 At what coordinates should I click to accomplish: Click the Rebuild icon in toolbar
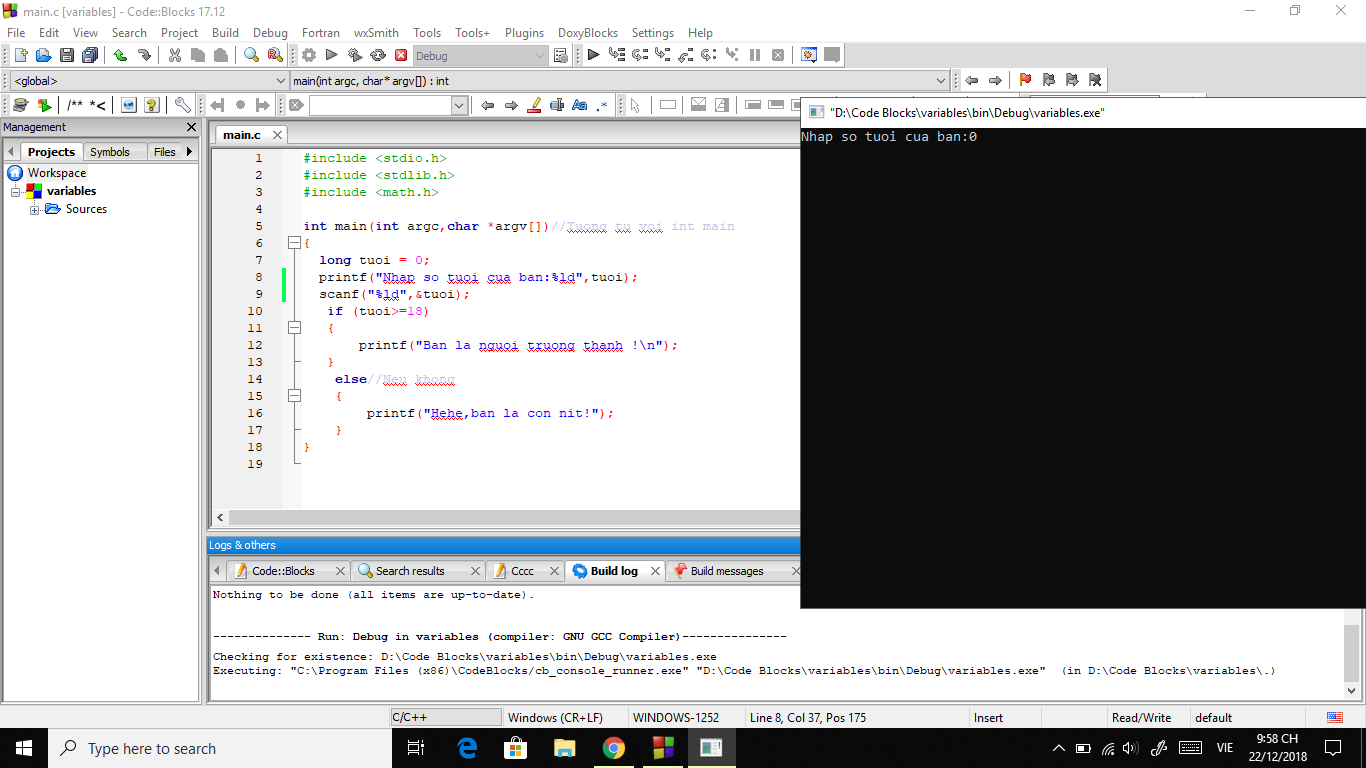(378, 56)
